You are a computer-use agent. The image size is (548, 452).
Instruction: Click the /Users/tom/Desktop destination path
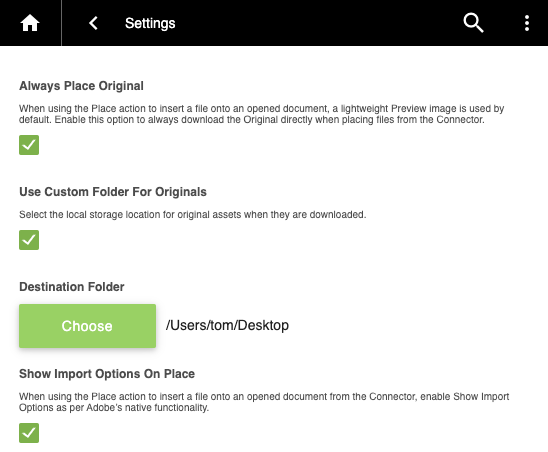pyautogui.click(x=227, y=325)
